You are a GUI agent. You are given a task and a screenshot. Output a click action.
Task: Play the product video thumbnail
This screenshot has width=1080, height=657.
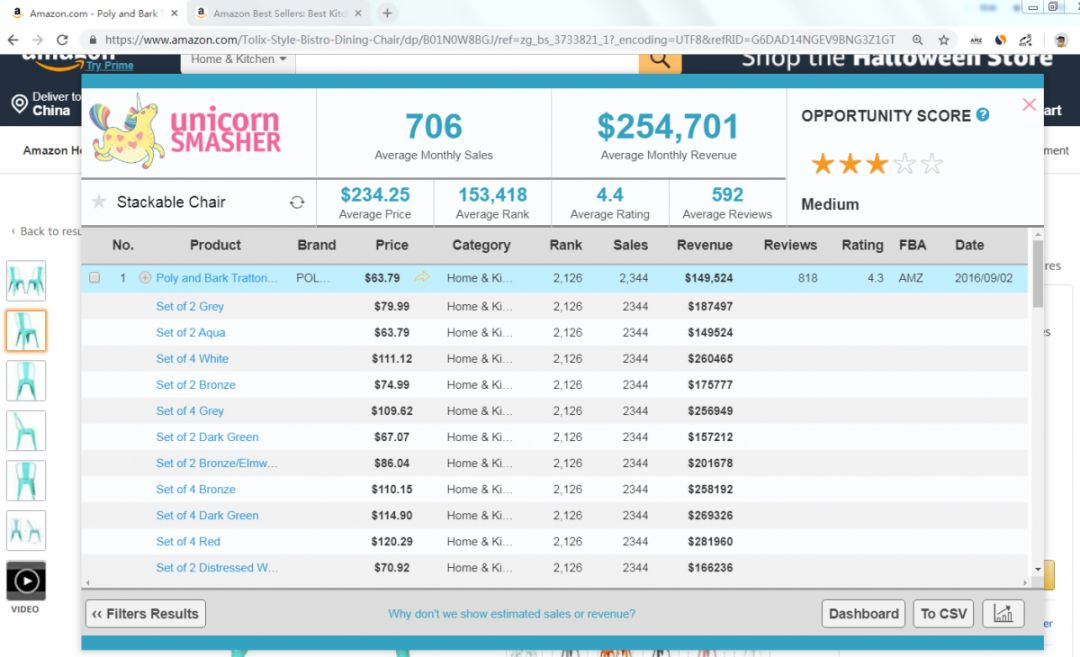pos(26,581)
